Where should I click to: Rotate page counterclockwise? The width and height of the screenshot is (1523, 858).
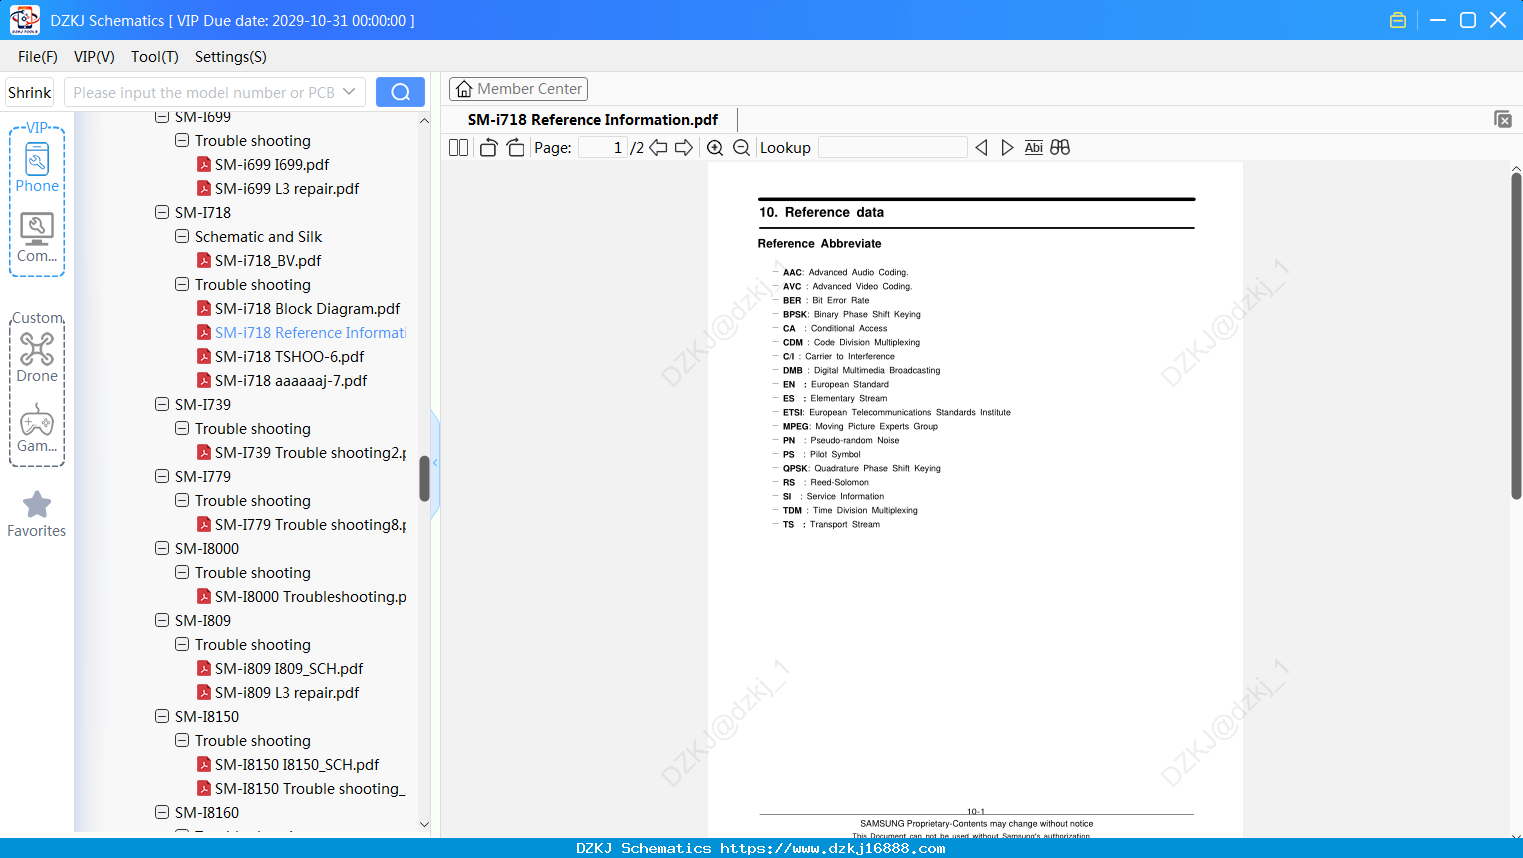coord(488,148)
